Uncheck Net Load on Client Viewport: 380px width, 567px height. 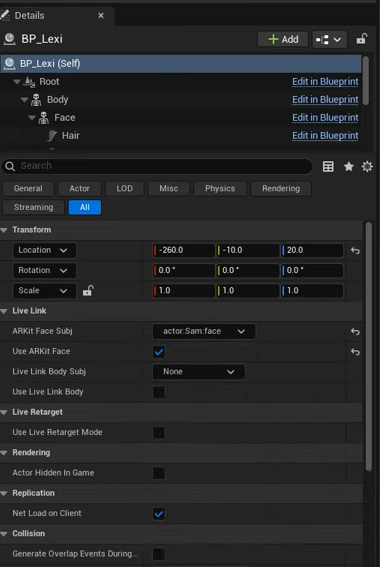159,513
